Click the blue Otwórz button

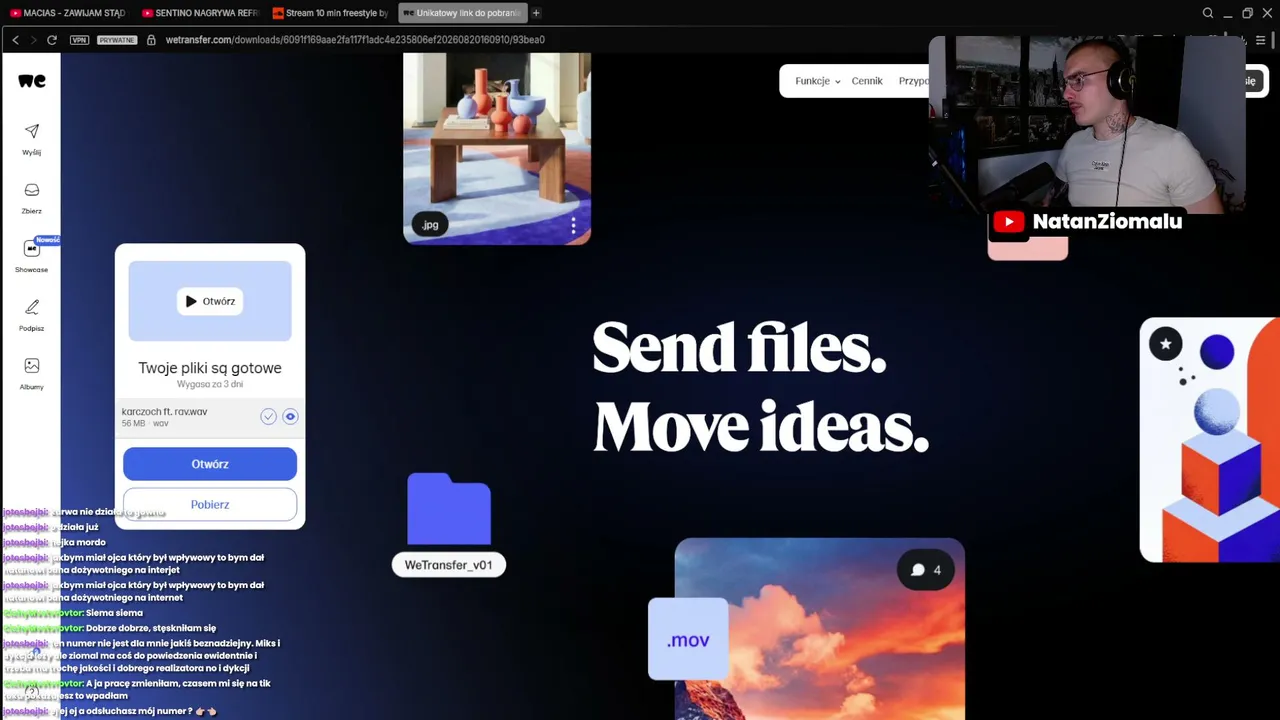coord(210,464)
